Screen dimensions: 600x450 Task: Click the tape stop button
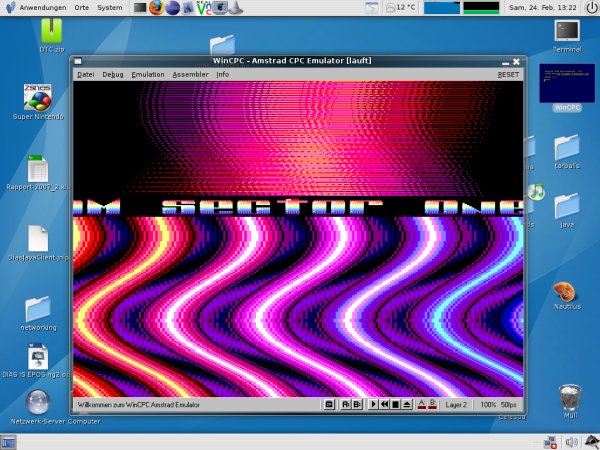point(396,404)
